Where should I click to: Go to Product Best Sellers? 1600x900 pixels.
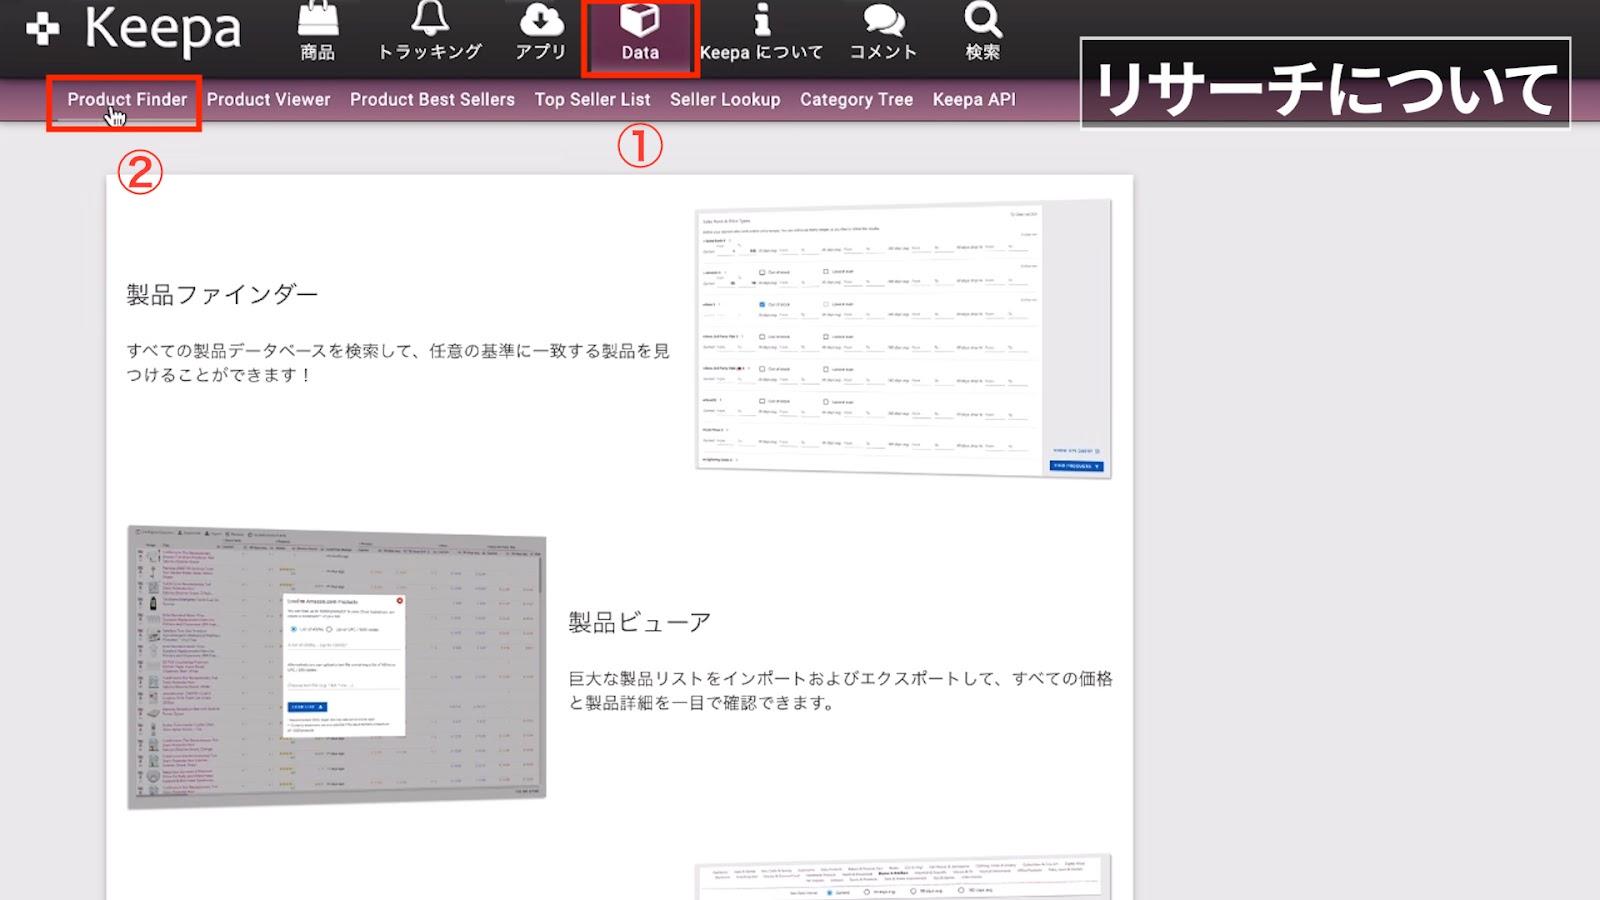tap(432, 100)
